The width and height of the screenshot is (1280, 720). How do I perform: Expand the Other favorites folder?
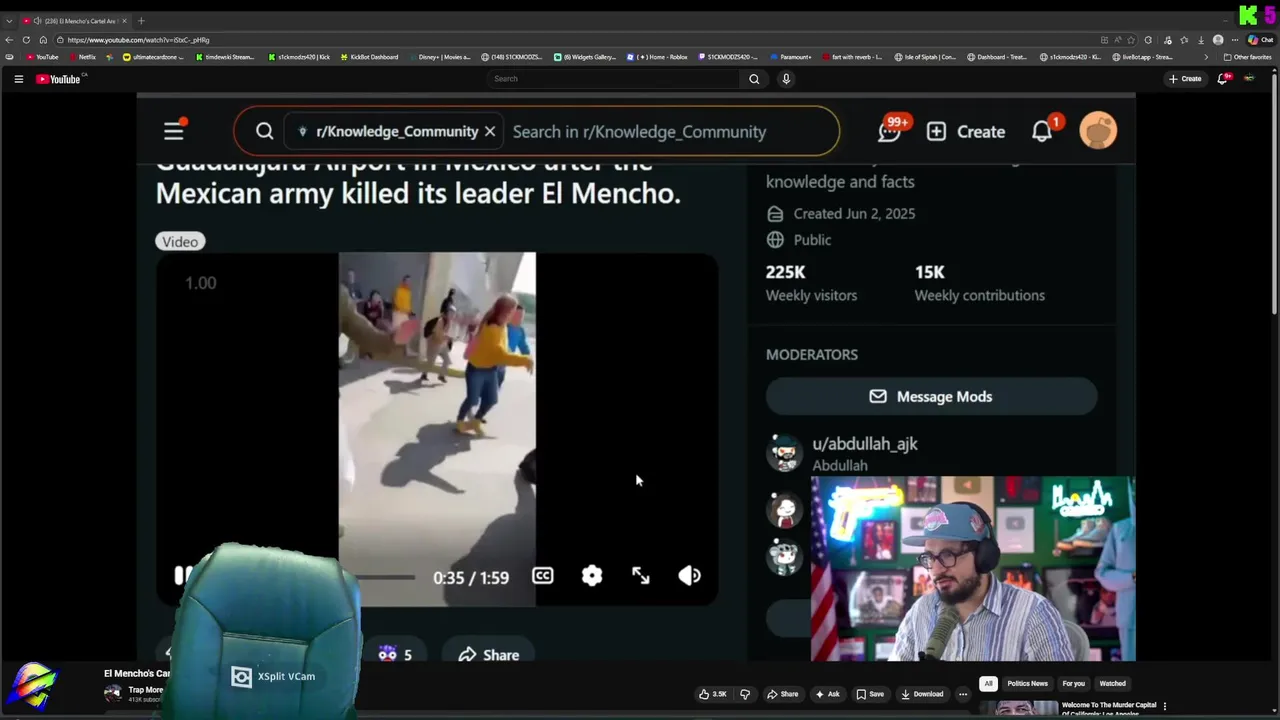1248,57
